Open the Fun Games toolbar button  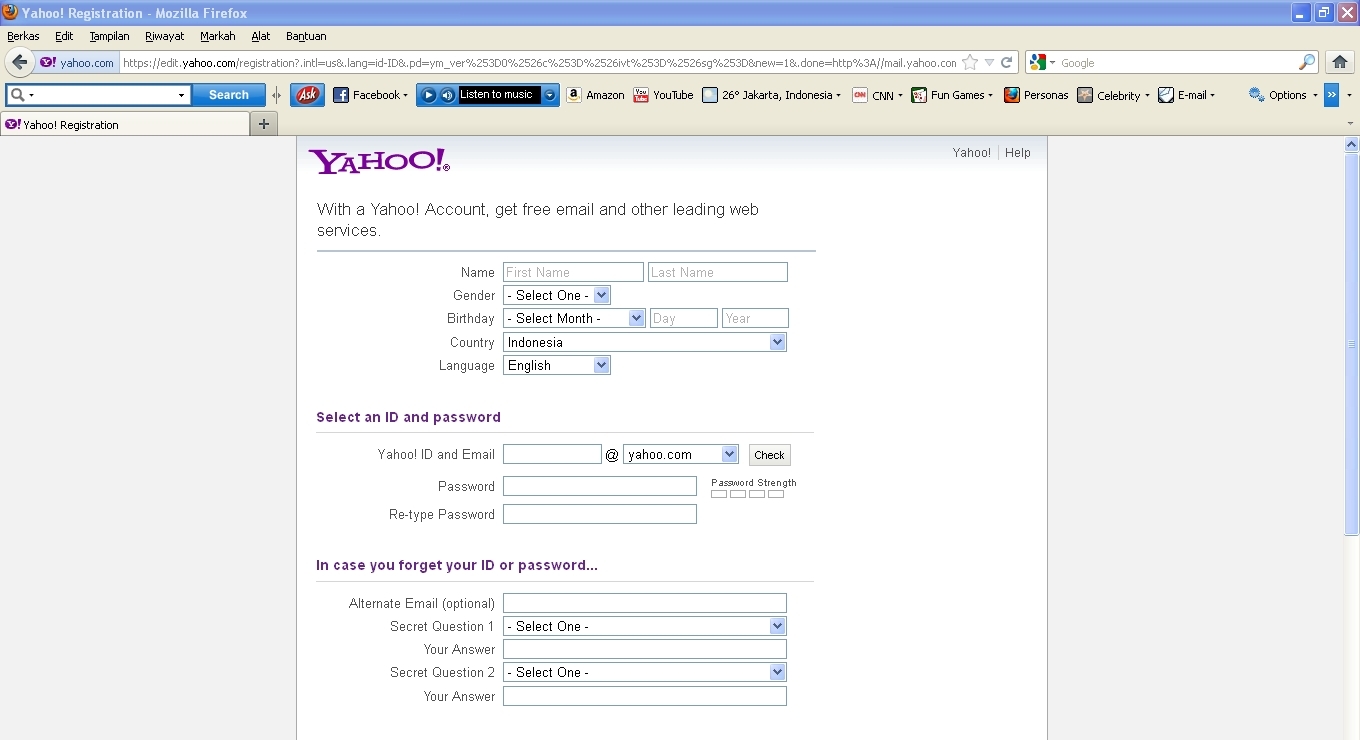[951, 95]
